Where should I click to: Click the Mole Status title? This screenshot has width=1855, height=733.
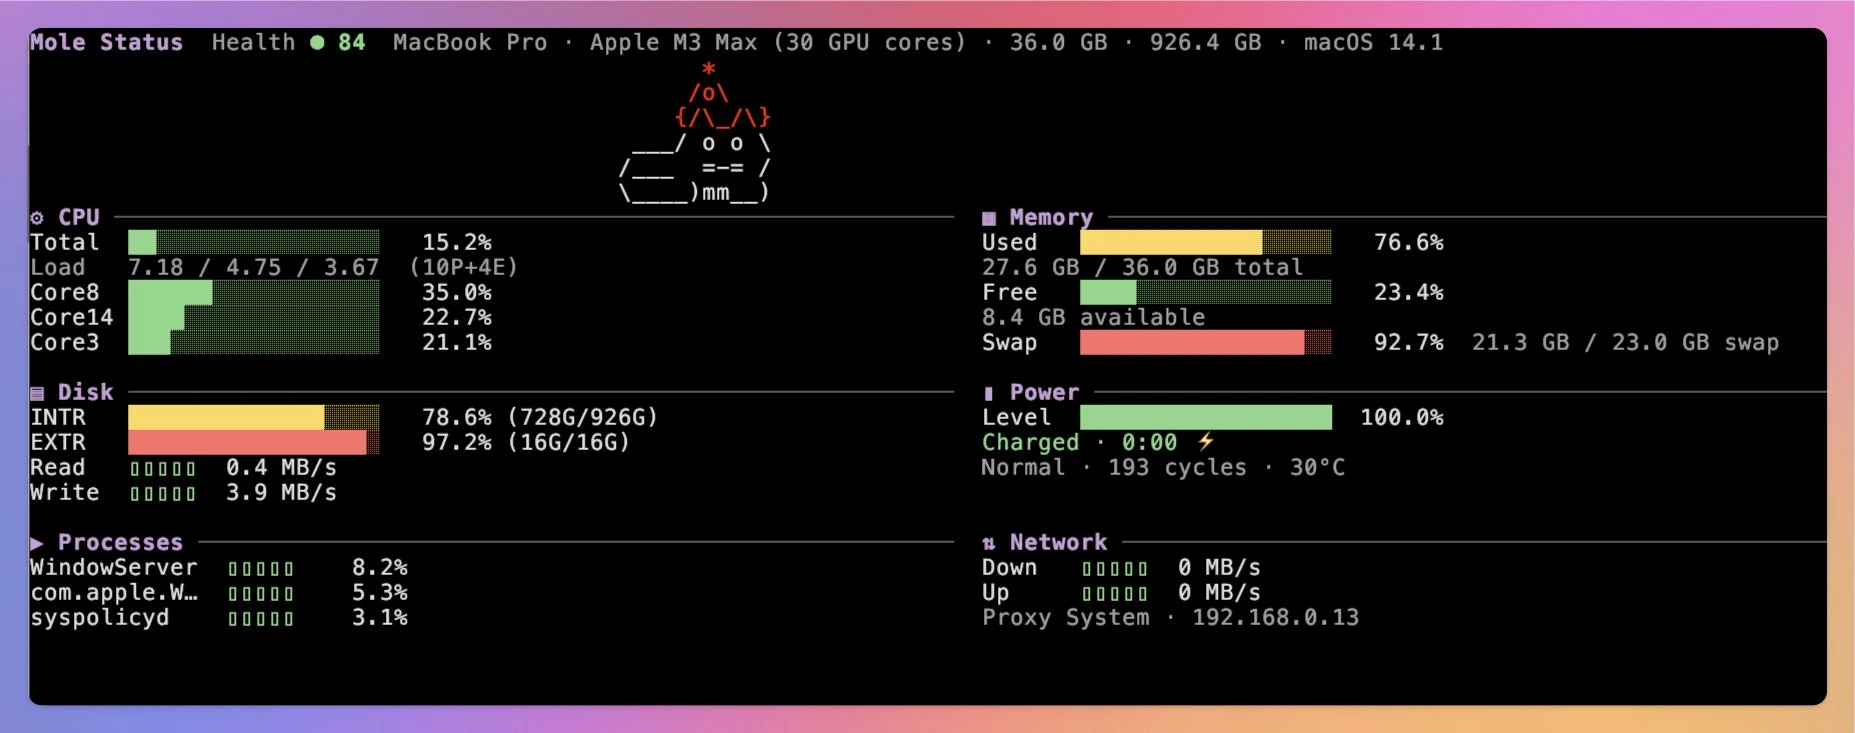106,43
